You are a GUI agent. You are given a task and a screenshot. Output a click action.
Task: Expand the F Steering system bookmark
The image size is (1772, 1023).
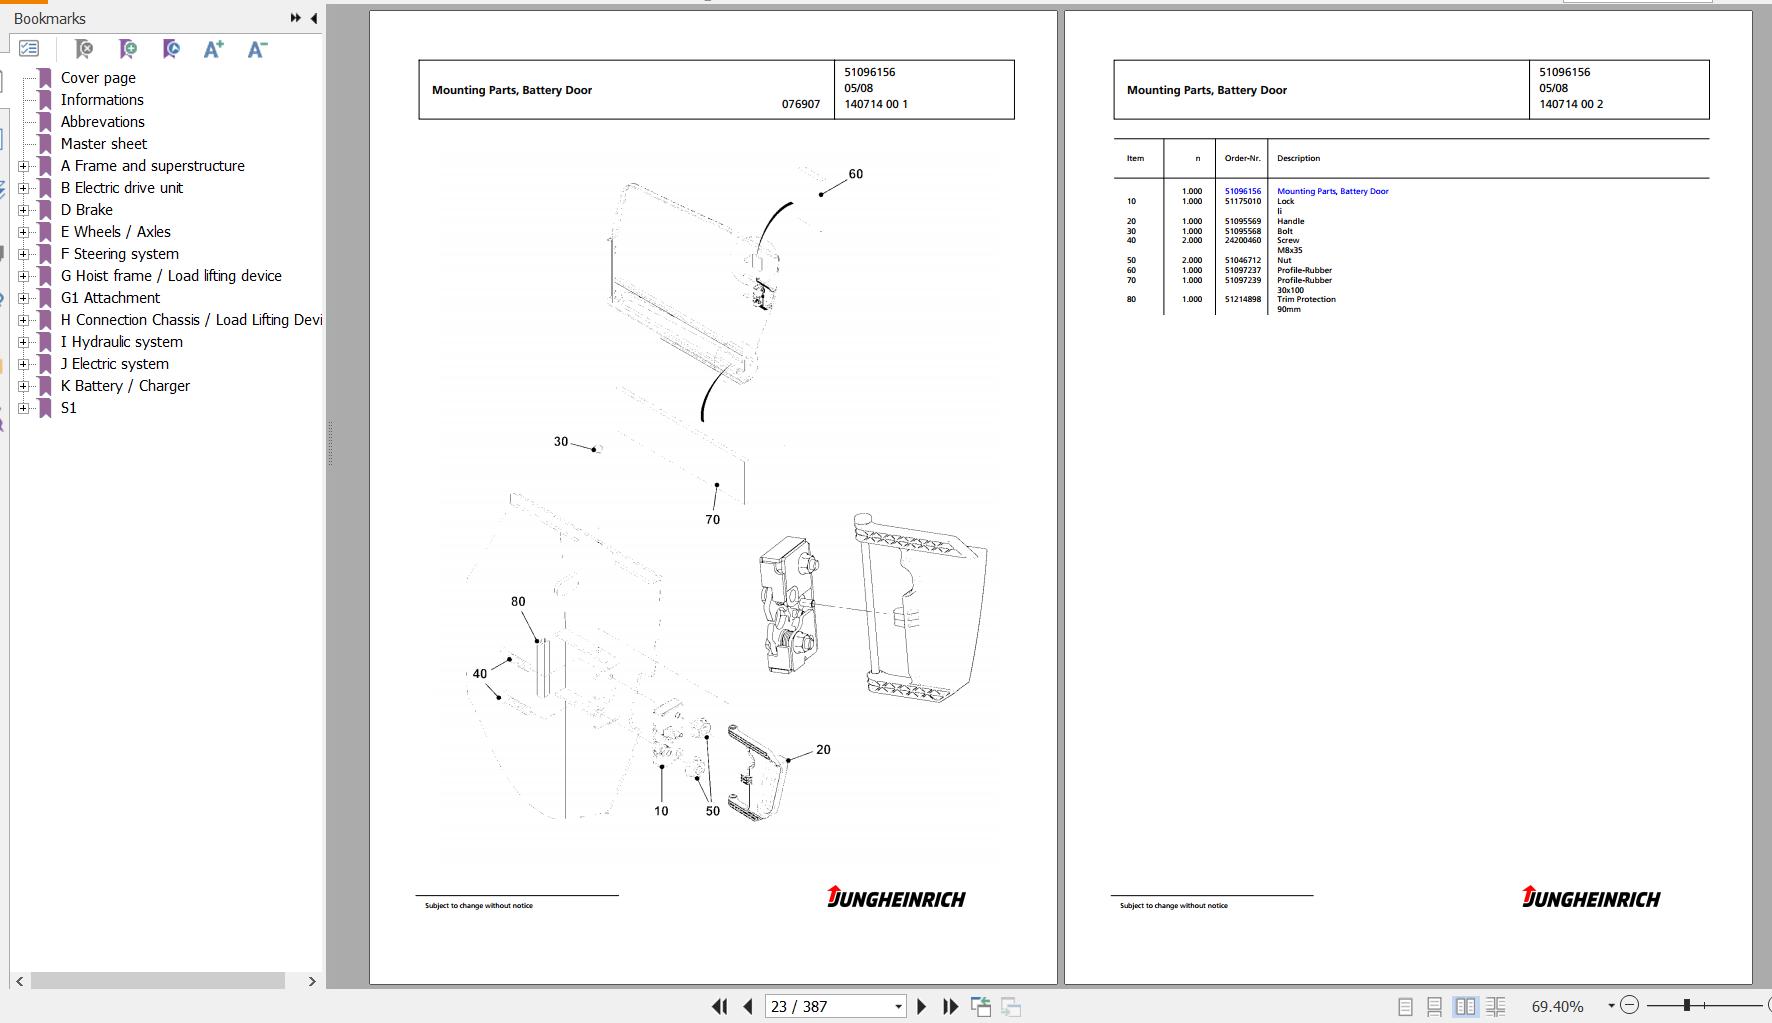(x=24, y=254)
